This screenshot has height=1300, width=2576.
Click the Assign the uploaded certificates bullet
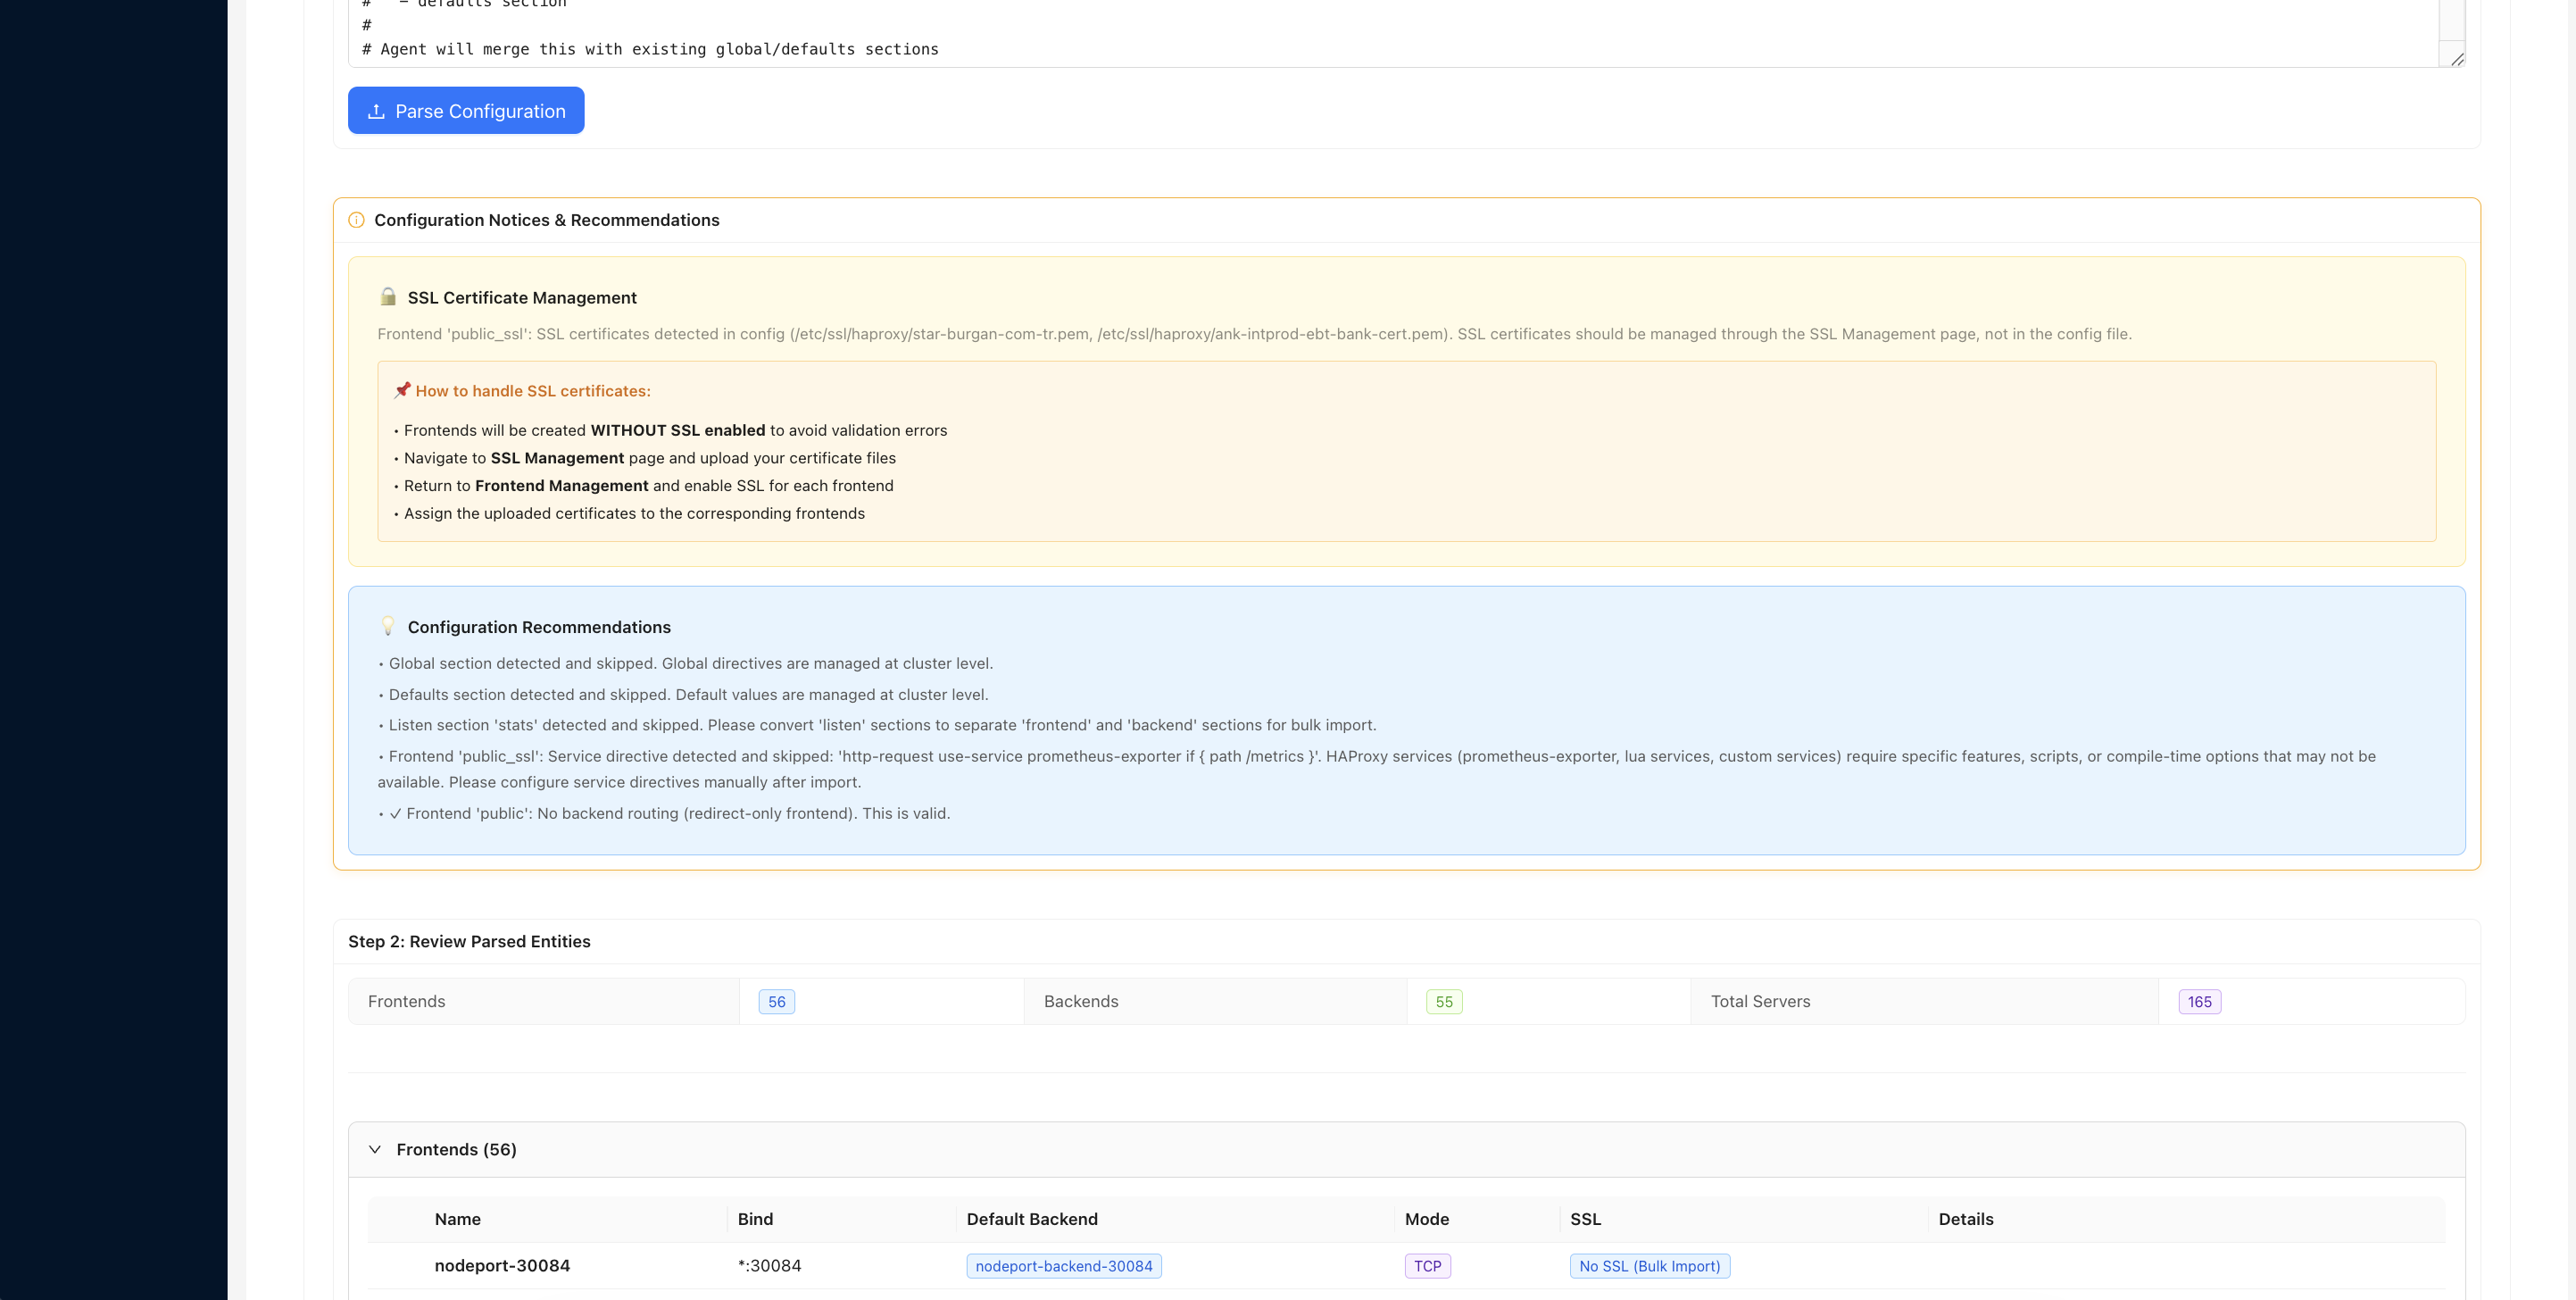(x=630, y=513)
